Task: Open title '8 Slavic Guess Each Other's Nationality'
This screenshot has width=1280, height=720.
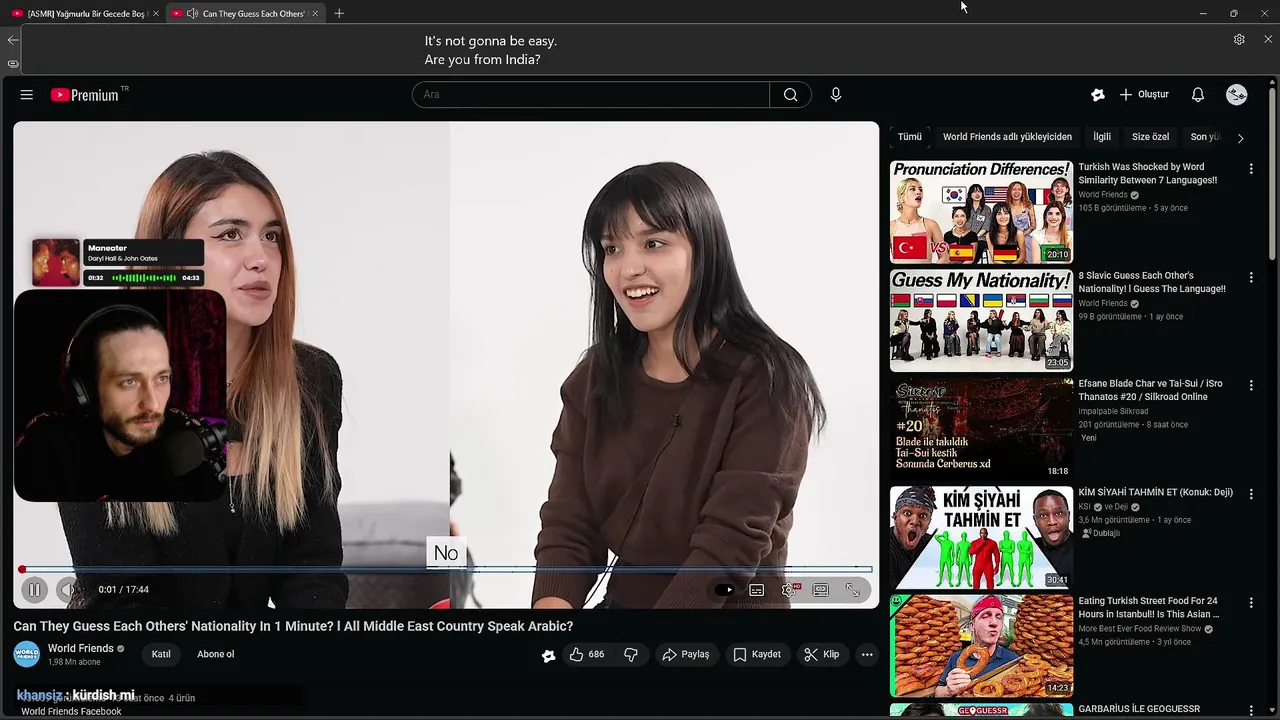Action: pos(1152,282)
